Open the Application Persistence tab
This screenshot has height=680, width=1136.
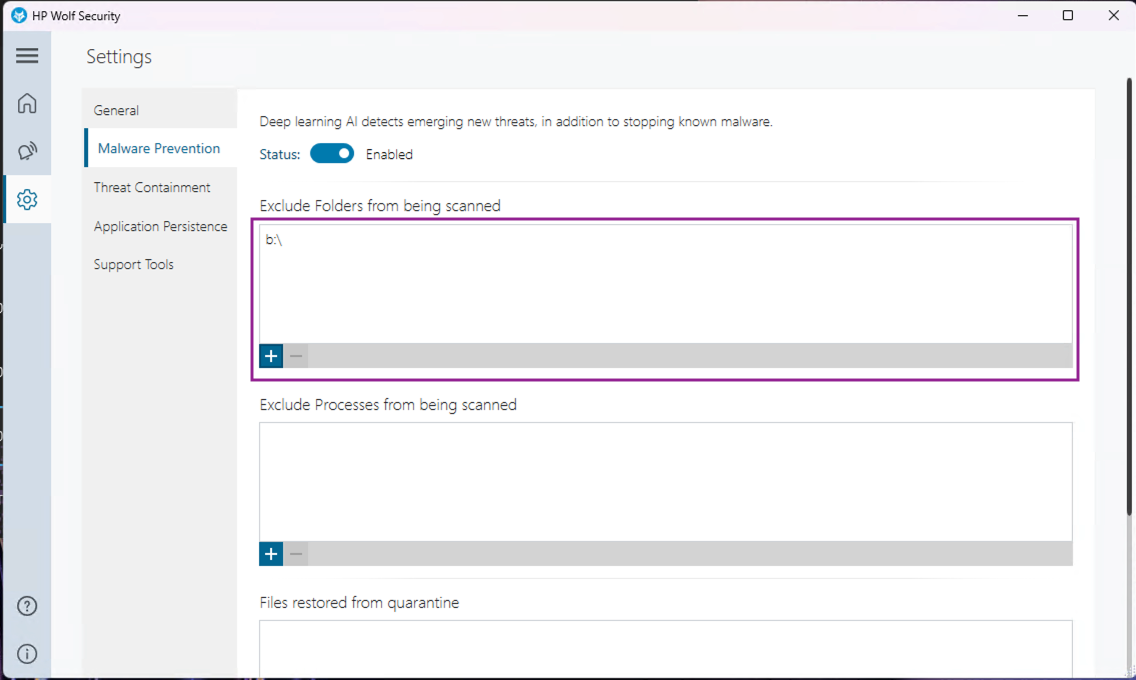pyautogui.click(x=160, y=226)
